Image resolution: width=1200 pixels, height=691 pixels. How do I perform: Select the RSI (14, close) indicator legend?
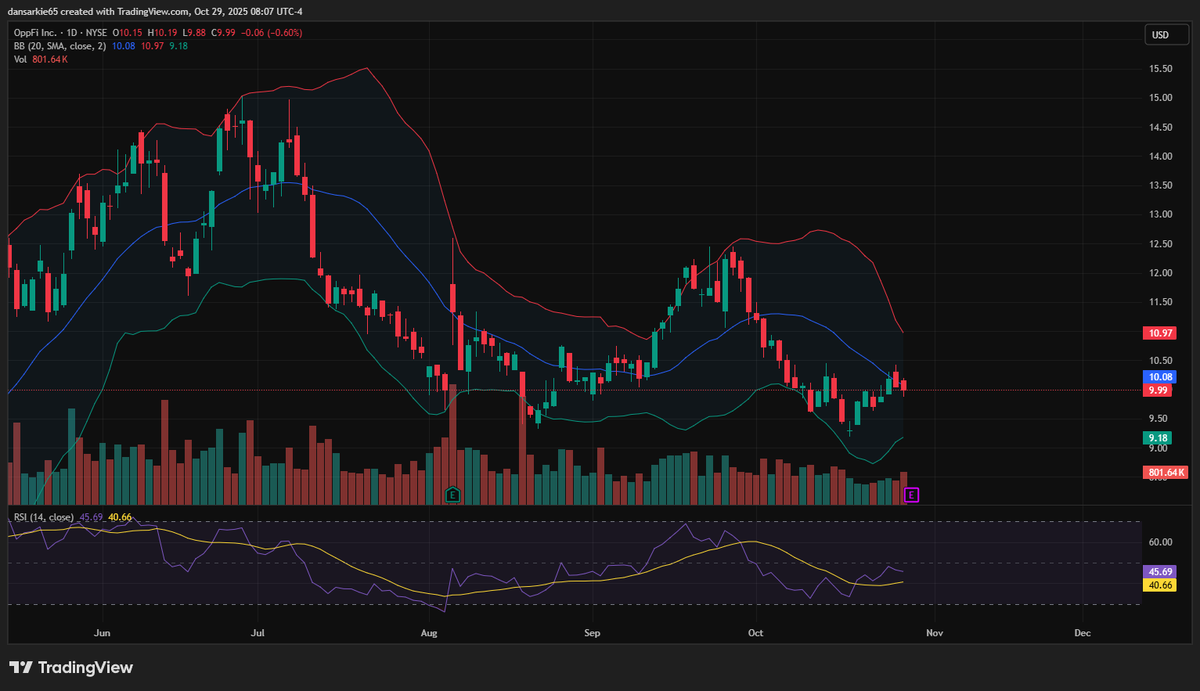pos(44,516)
